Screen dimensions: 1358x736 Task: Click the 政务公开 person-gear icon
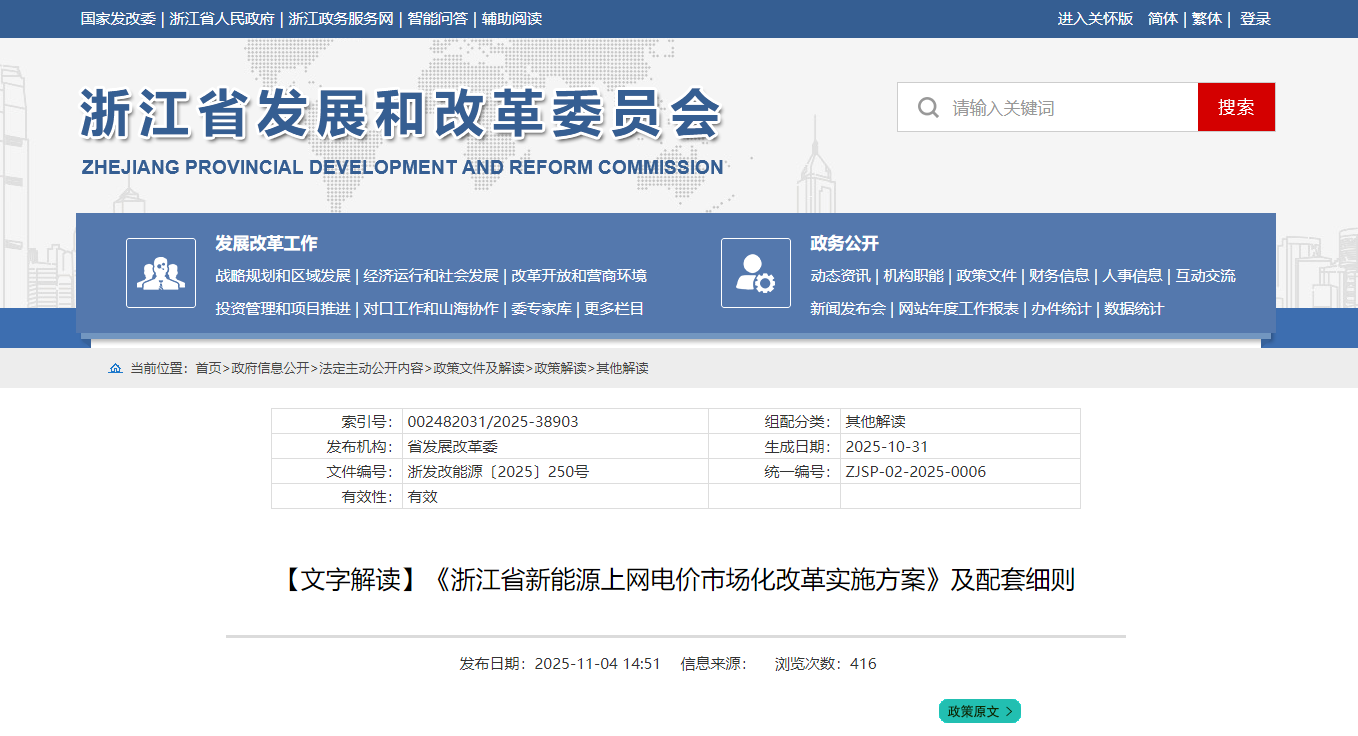[x=755, y=273]
